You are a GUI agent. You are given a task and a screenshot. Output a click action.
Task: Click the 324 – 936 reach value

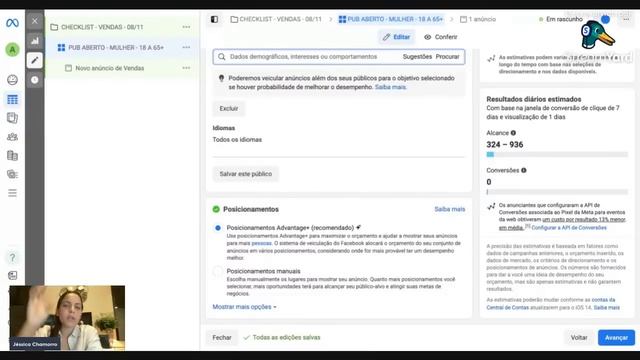click(x=504, y=144)
